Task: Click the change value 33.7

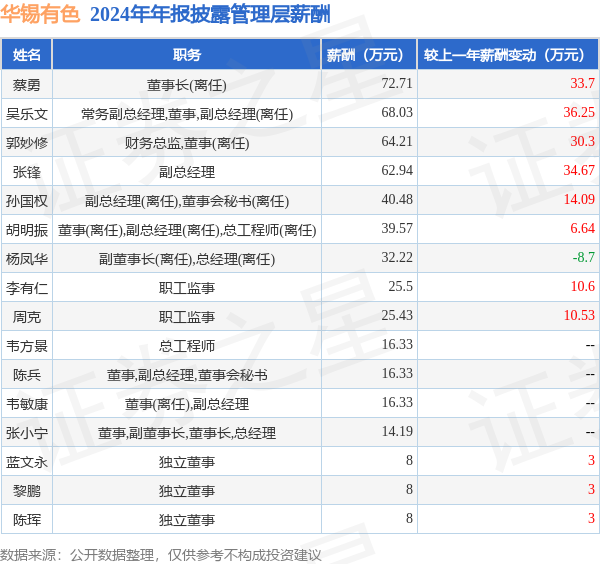Action: [582, 83]
